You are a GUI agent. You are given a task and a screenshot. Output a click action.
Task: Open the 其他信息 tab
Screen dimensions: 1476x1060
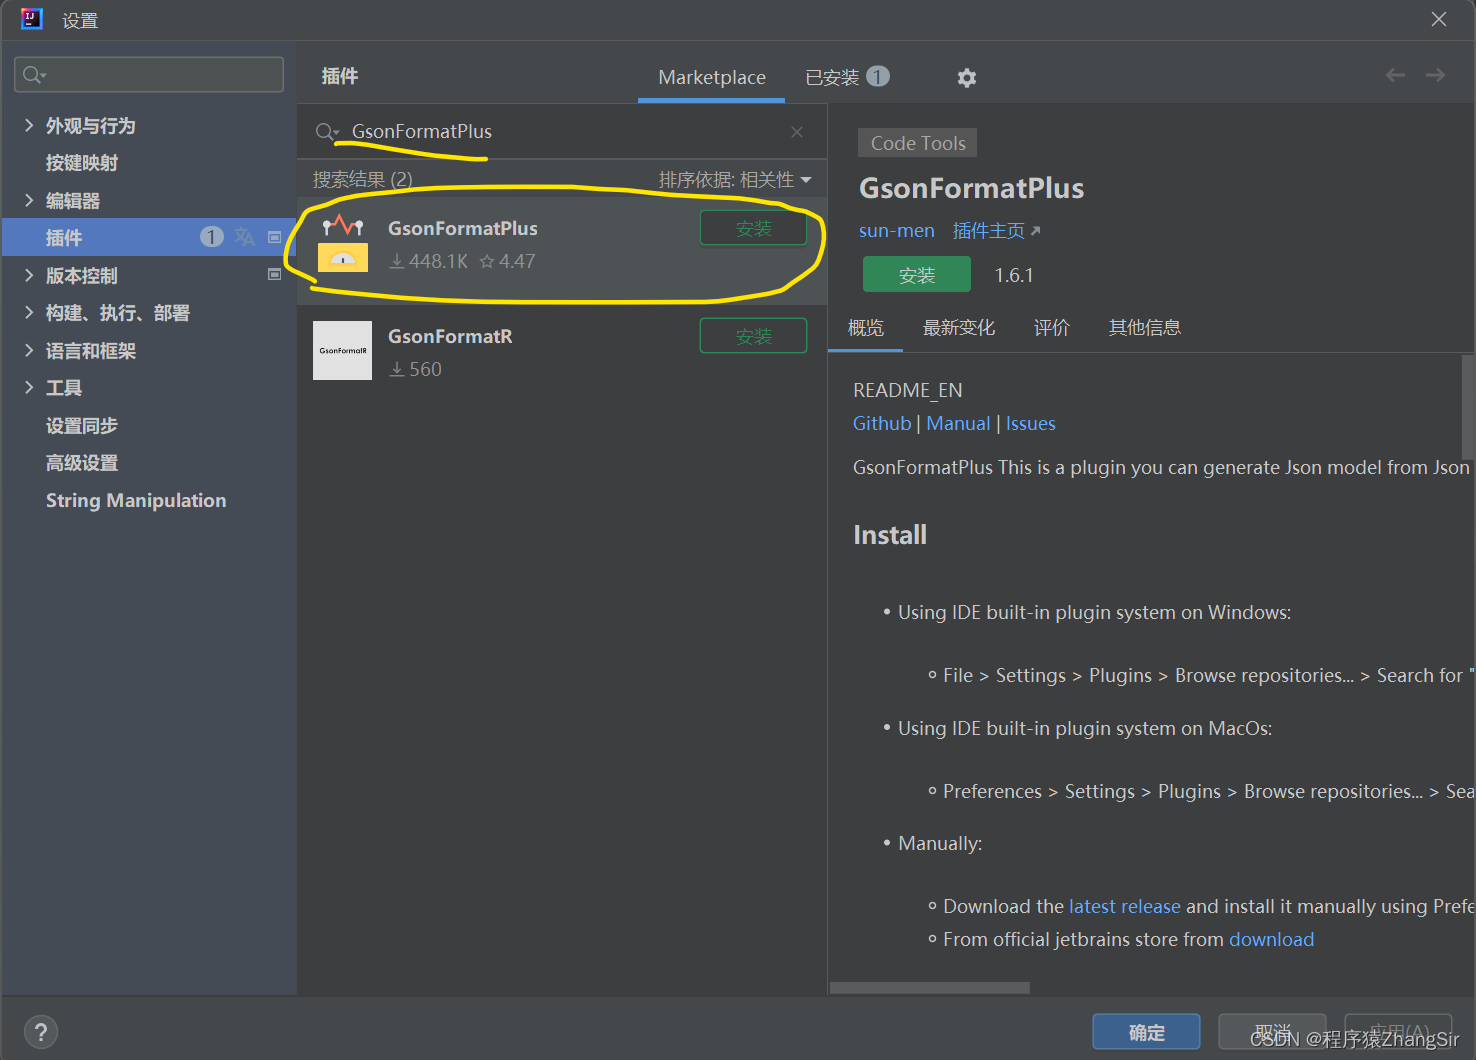point(1145,328)
